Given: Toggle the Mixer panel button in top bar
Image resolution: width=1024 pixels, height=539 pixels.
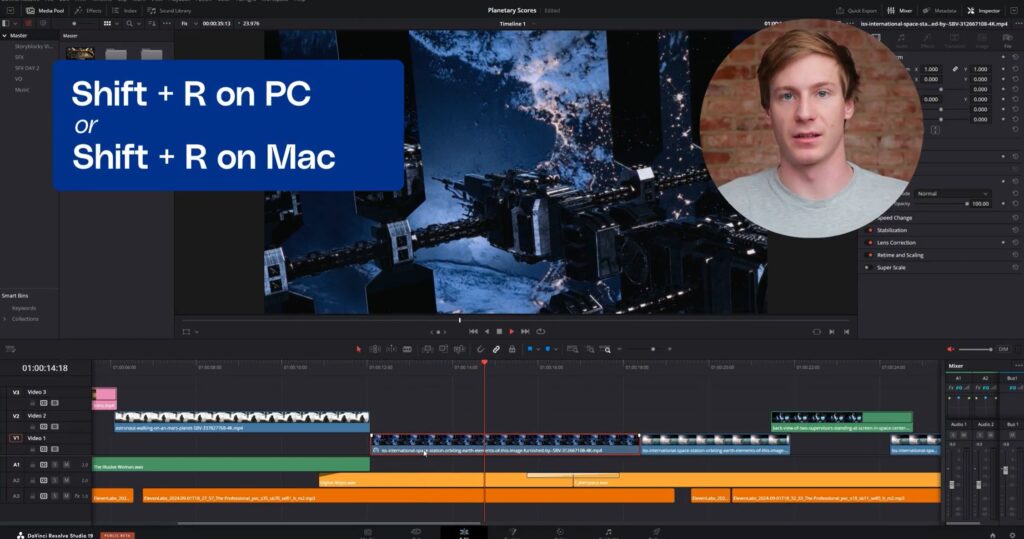Looking at the screenshot, I should click(899, 10).
